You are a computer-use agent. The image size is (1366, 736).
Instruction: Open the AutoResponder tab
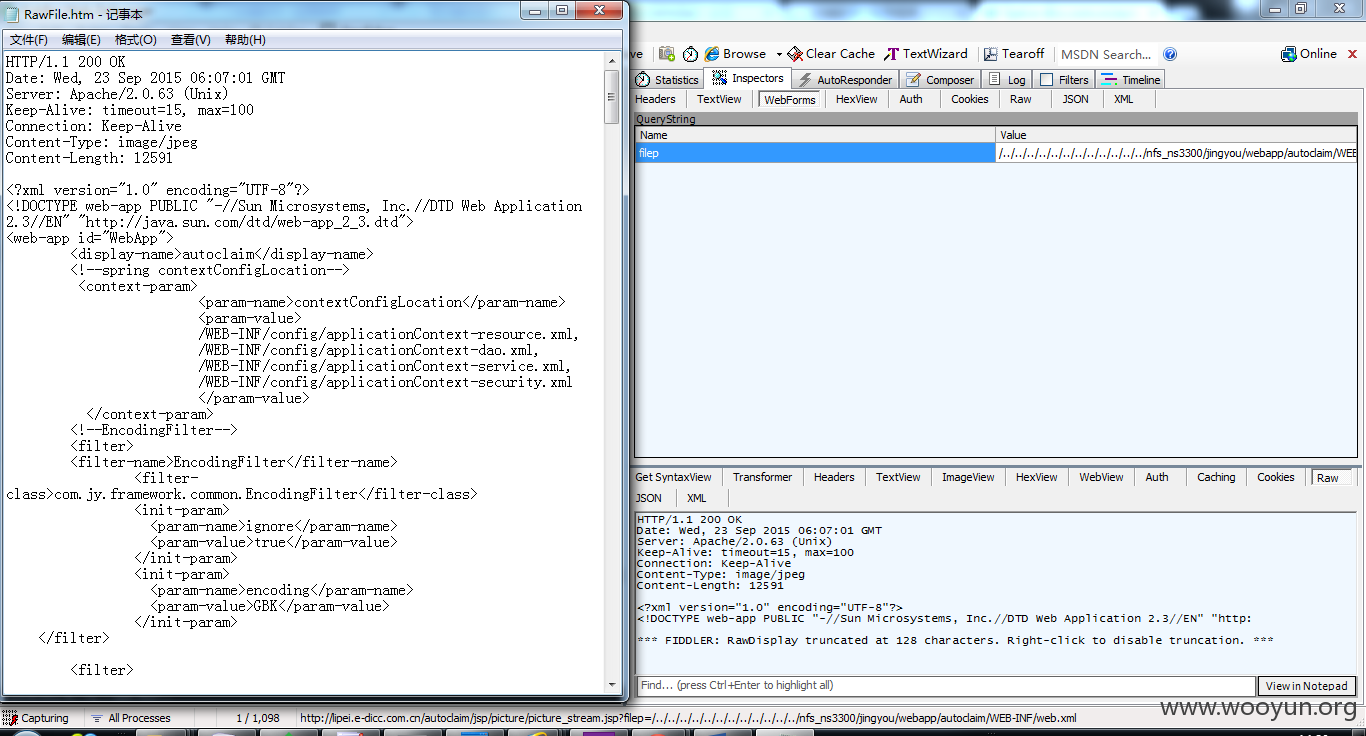pyautogui.click(x=845, y=80)
